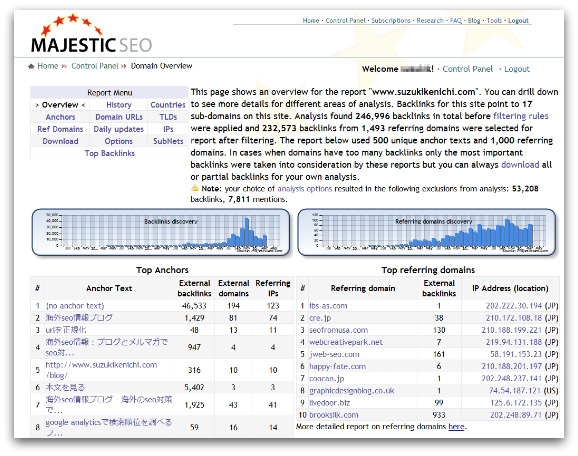Click IP address 210.172.108.18
Image resolution: width=578 pixels, height=456 pixels.
click(x=513, y=318)
